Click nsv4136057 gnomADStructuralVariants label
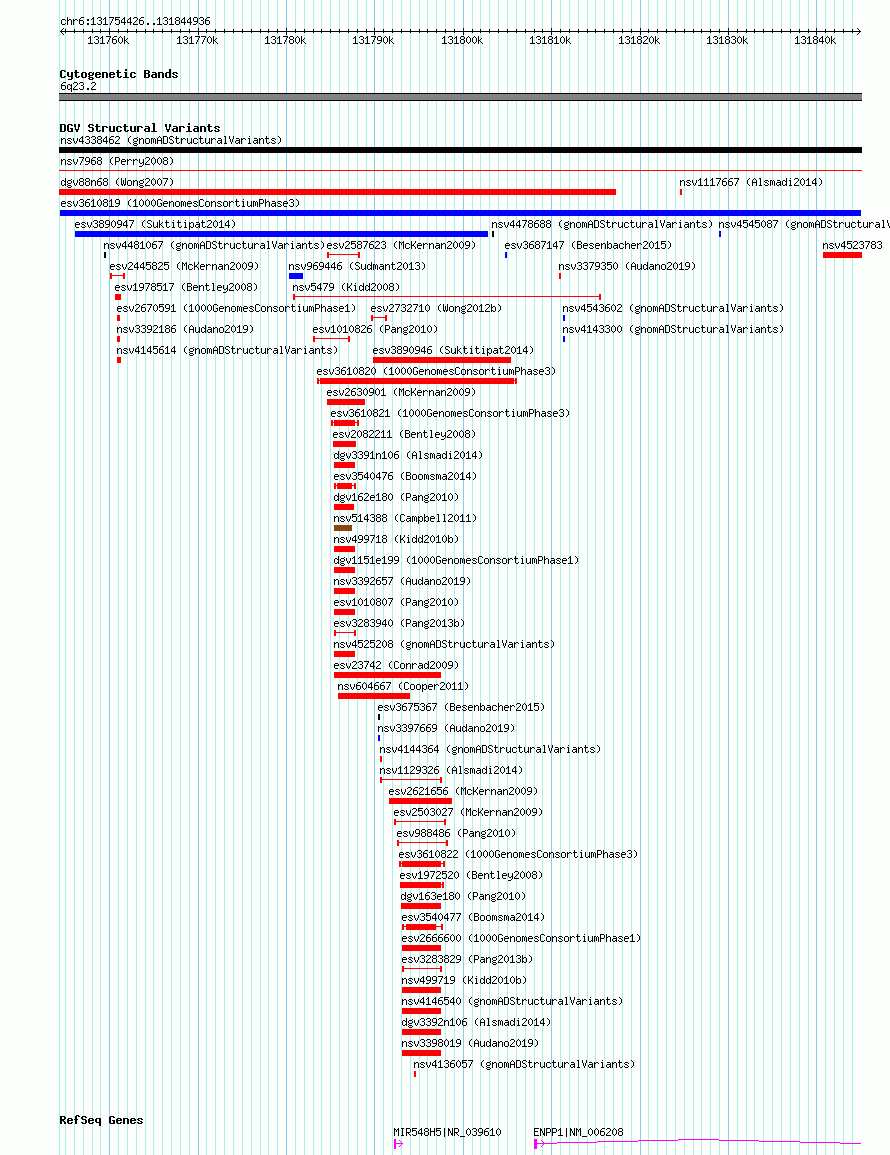890x1155 pixels. click(x=524, y=1064)
